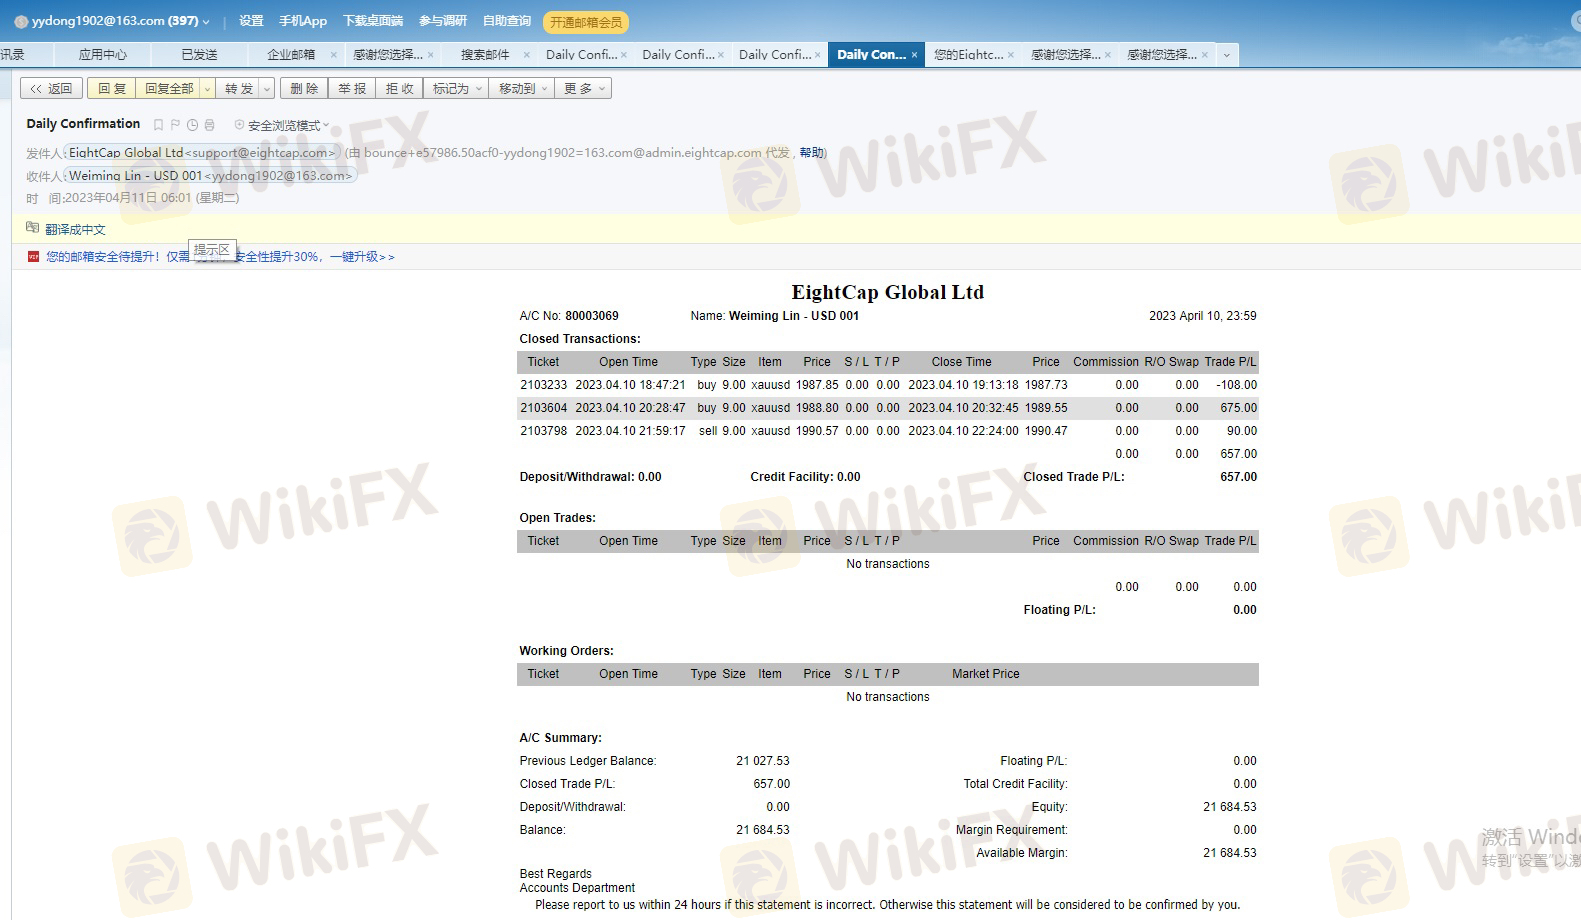The height and width of the screenshot is (920, 1581).
Task: Click the sender EightCap Global Ltd chip
Action: [202, 153]
